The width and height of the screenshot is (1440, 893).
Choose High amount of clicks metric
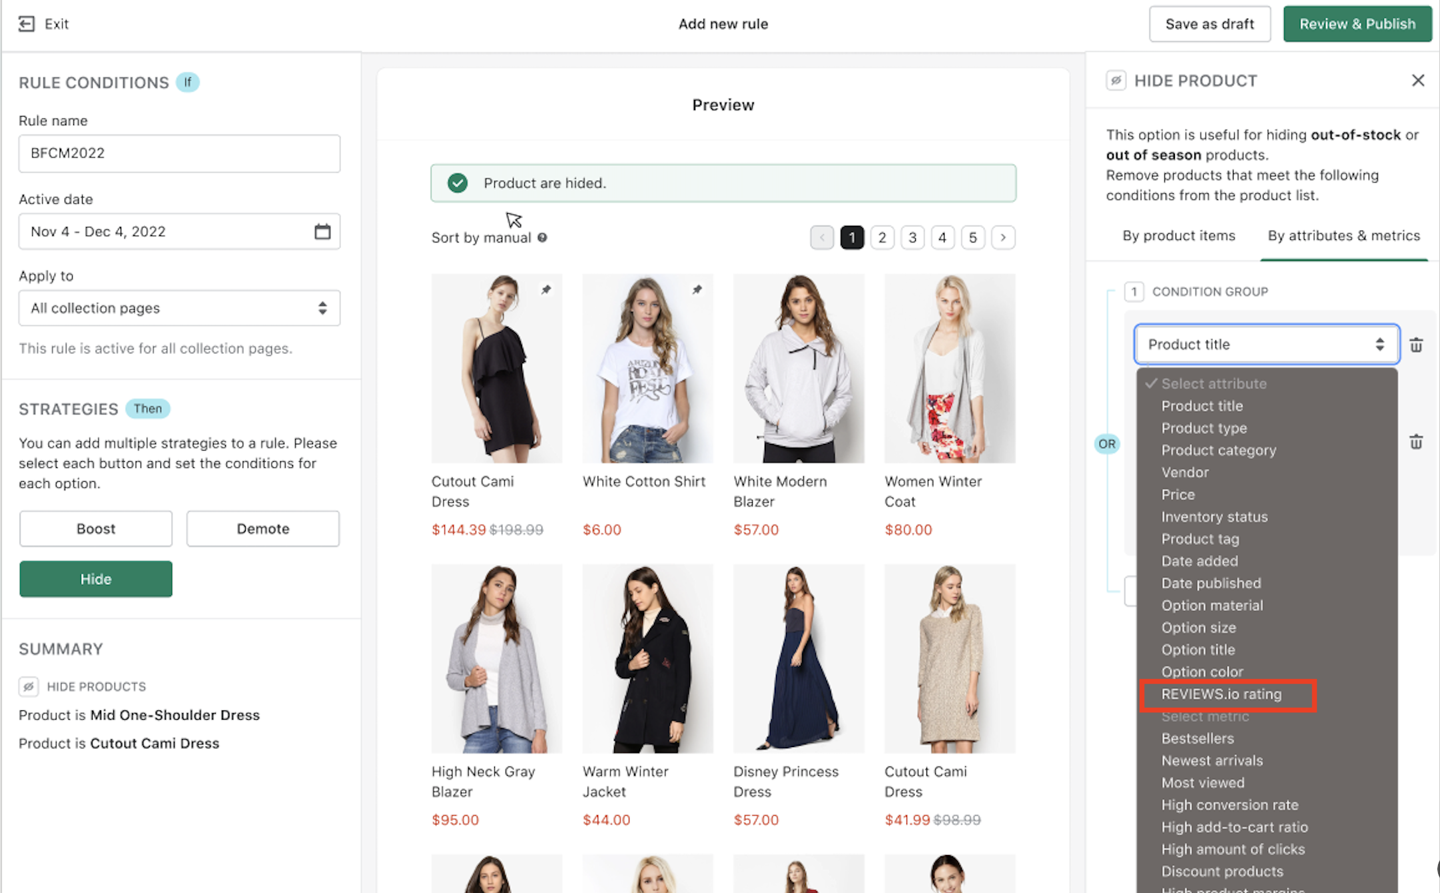pyautogui.click(x=1233, y=849)
